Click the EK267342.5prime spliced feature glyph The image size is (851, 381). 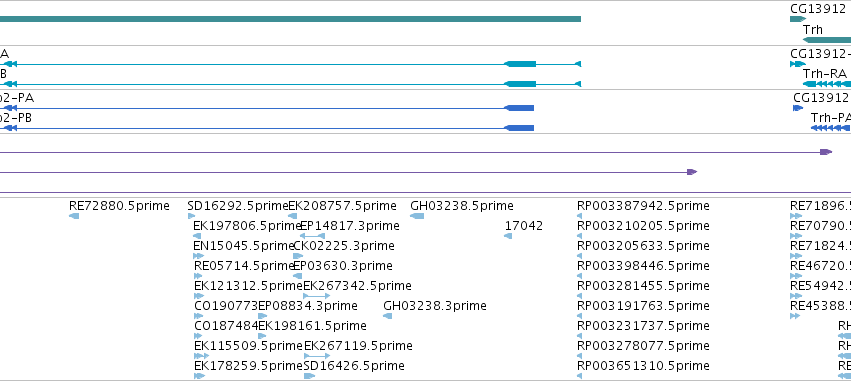coord(316,296)
